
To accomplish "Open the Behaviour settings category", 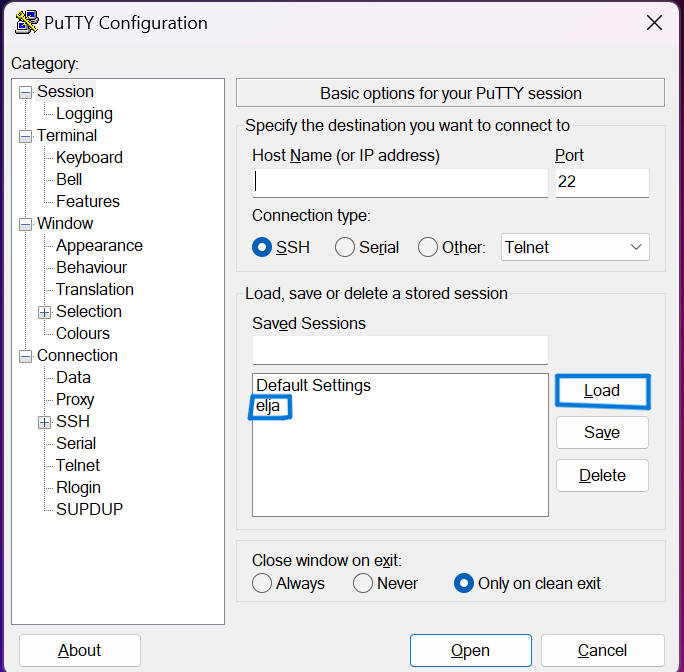I will (x=92, y=267).
